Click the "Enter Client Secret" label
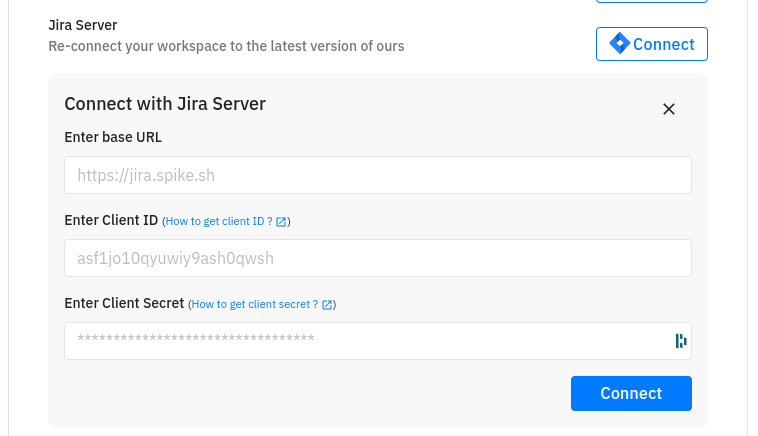This screenshot has height=436, width=758. pos(124,303)
